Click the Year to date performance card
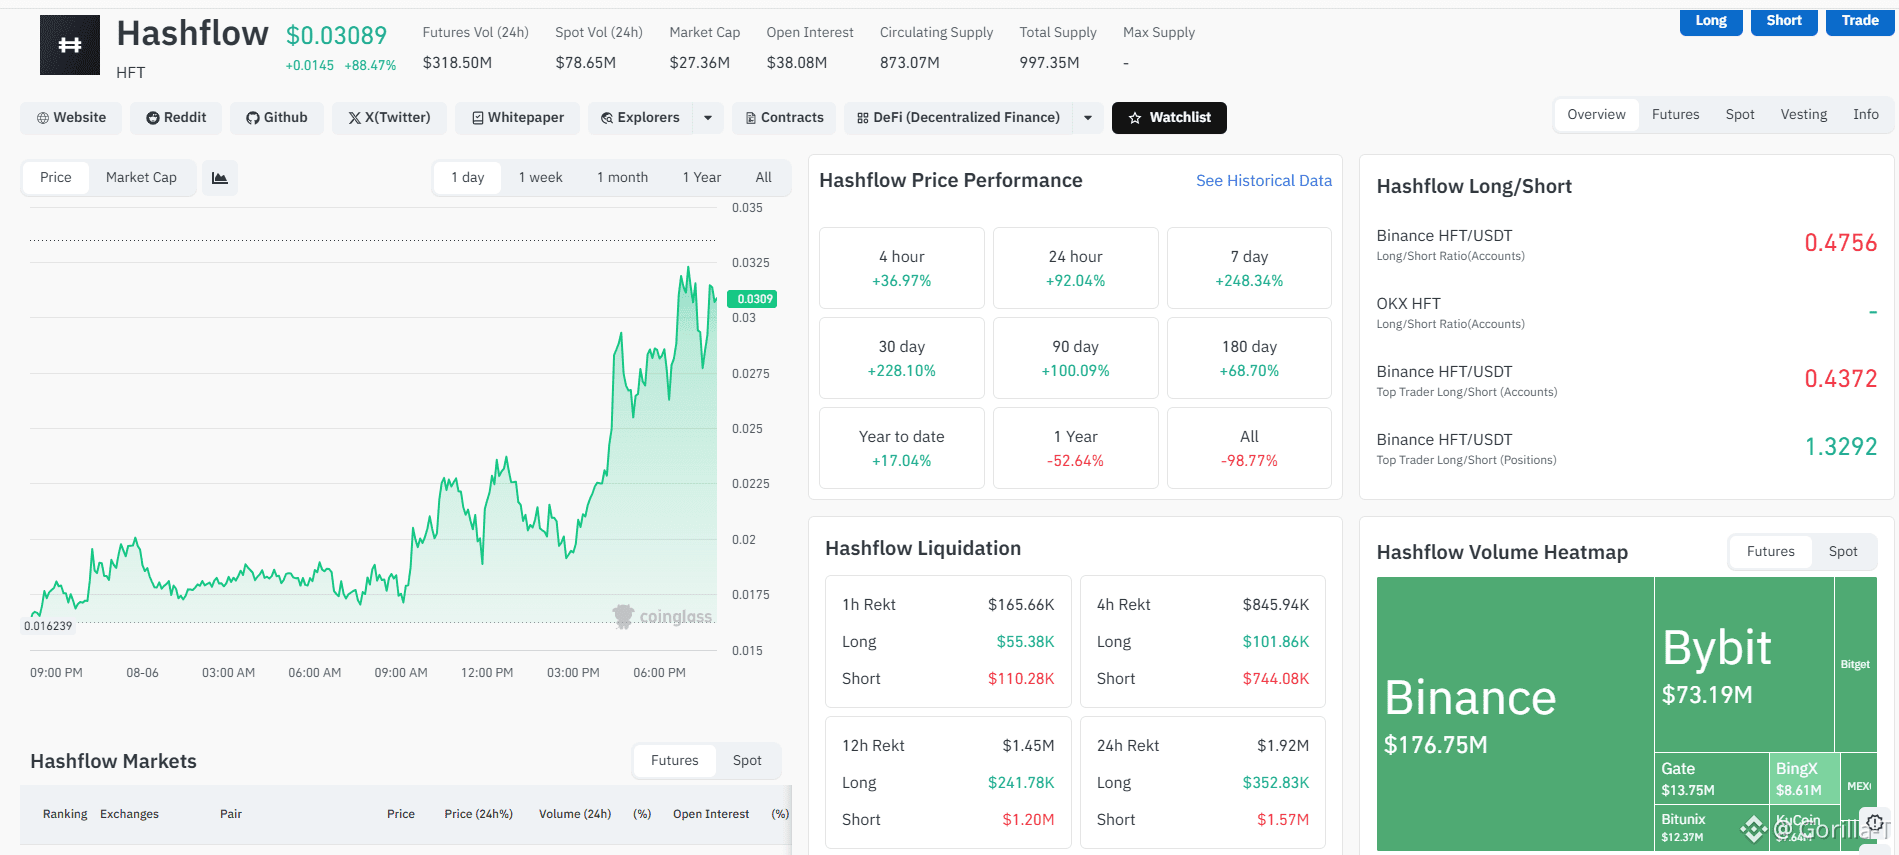This screenshot has width=1899, height=855. pyautogui.click(x=902, y=448)
